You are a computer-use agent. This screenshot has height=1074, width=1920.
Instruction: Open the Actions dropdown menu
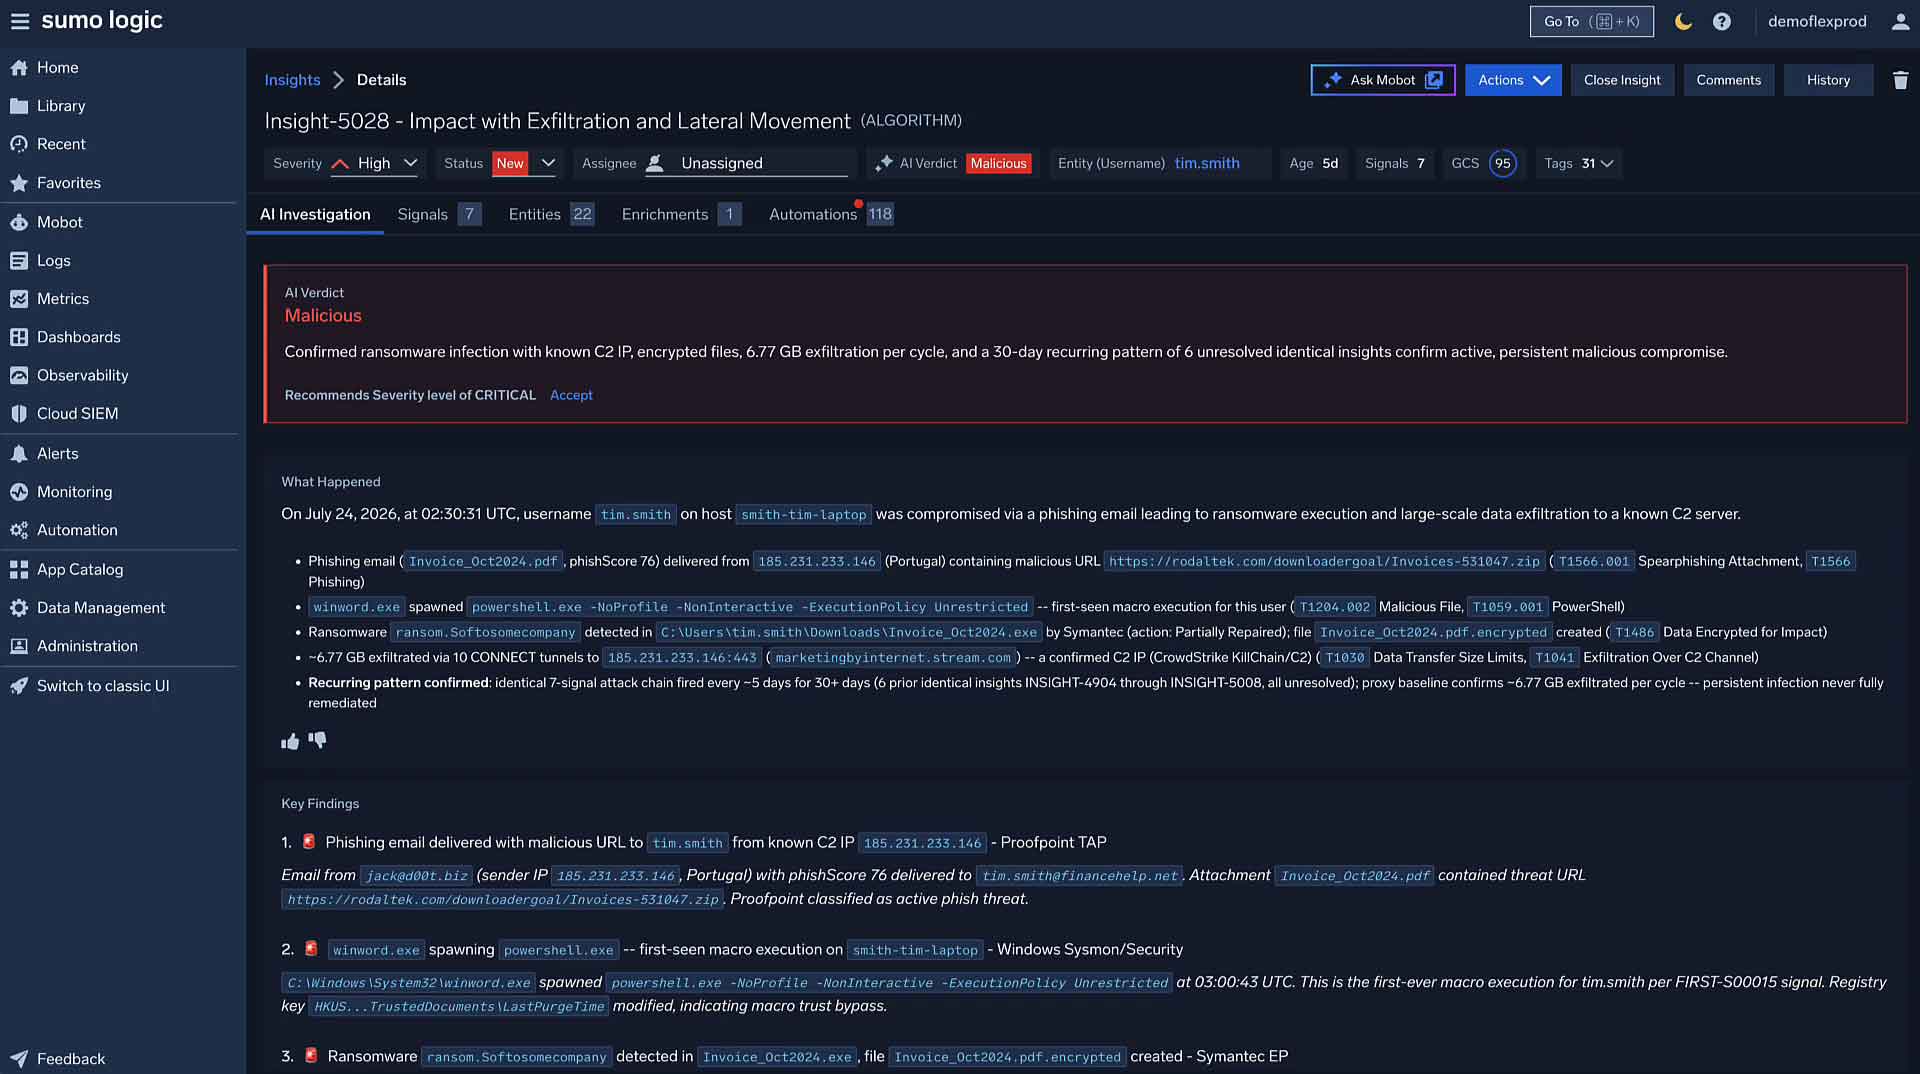1512,80
